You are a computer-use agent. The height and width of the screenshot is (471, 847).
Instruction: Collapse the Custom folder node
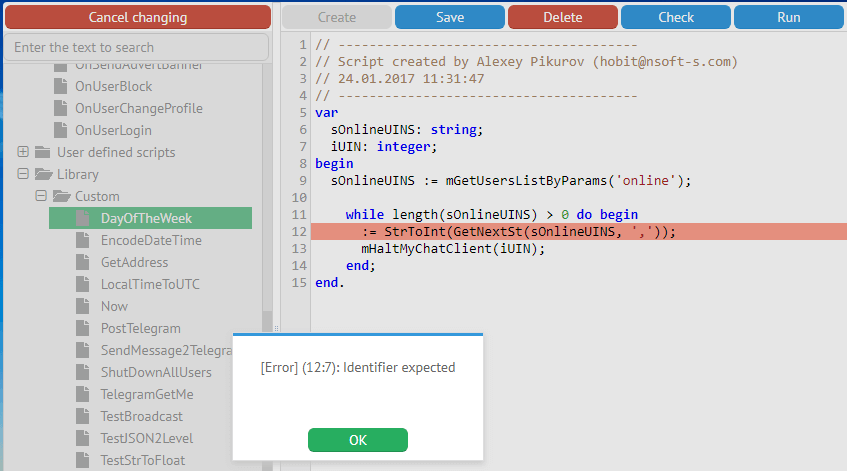[x=41, y=197]
